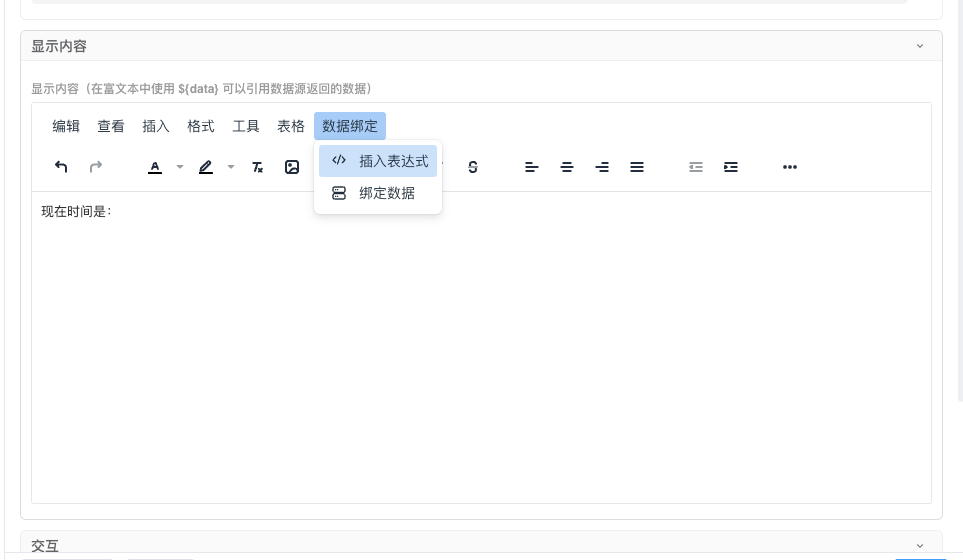Apply strikethrough formatting
The image size is (963, 560).
[473, 167]
